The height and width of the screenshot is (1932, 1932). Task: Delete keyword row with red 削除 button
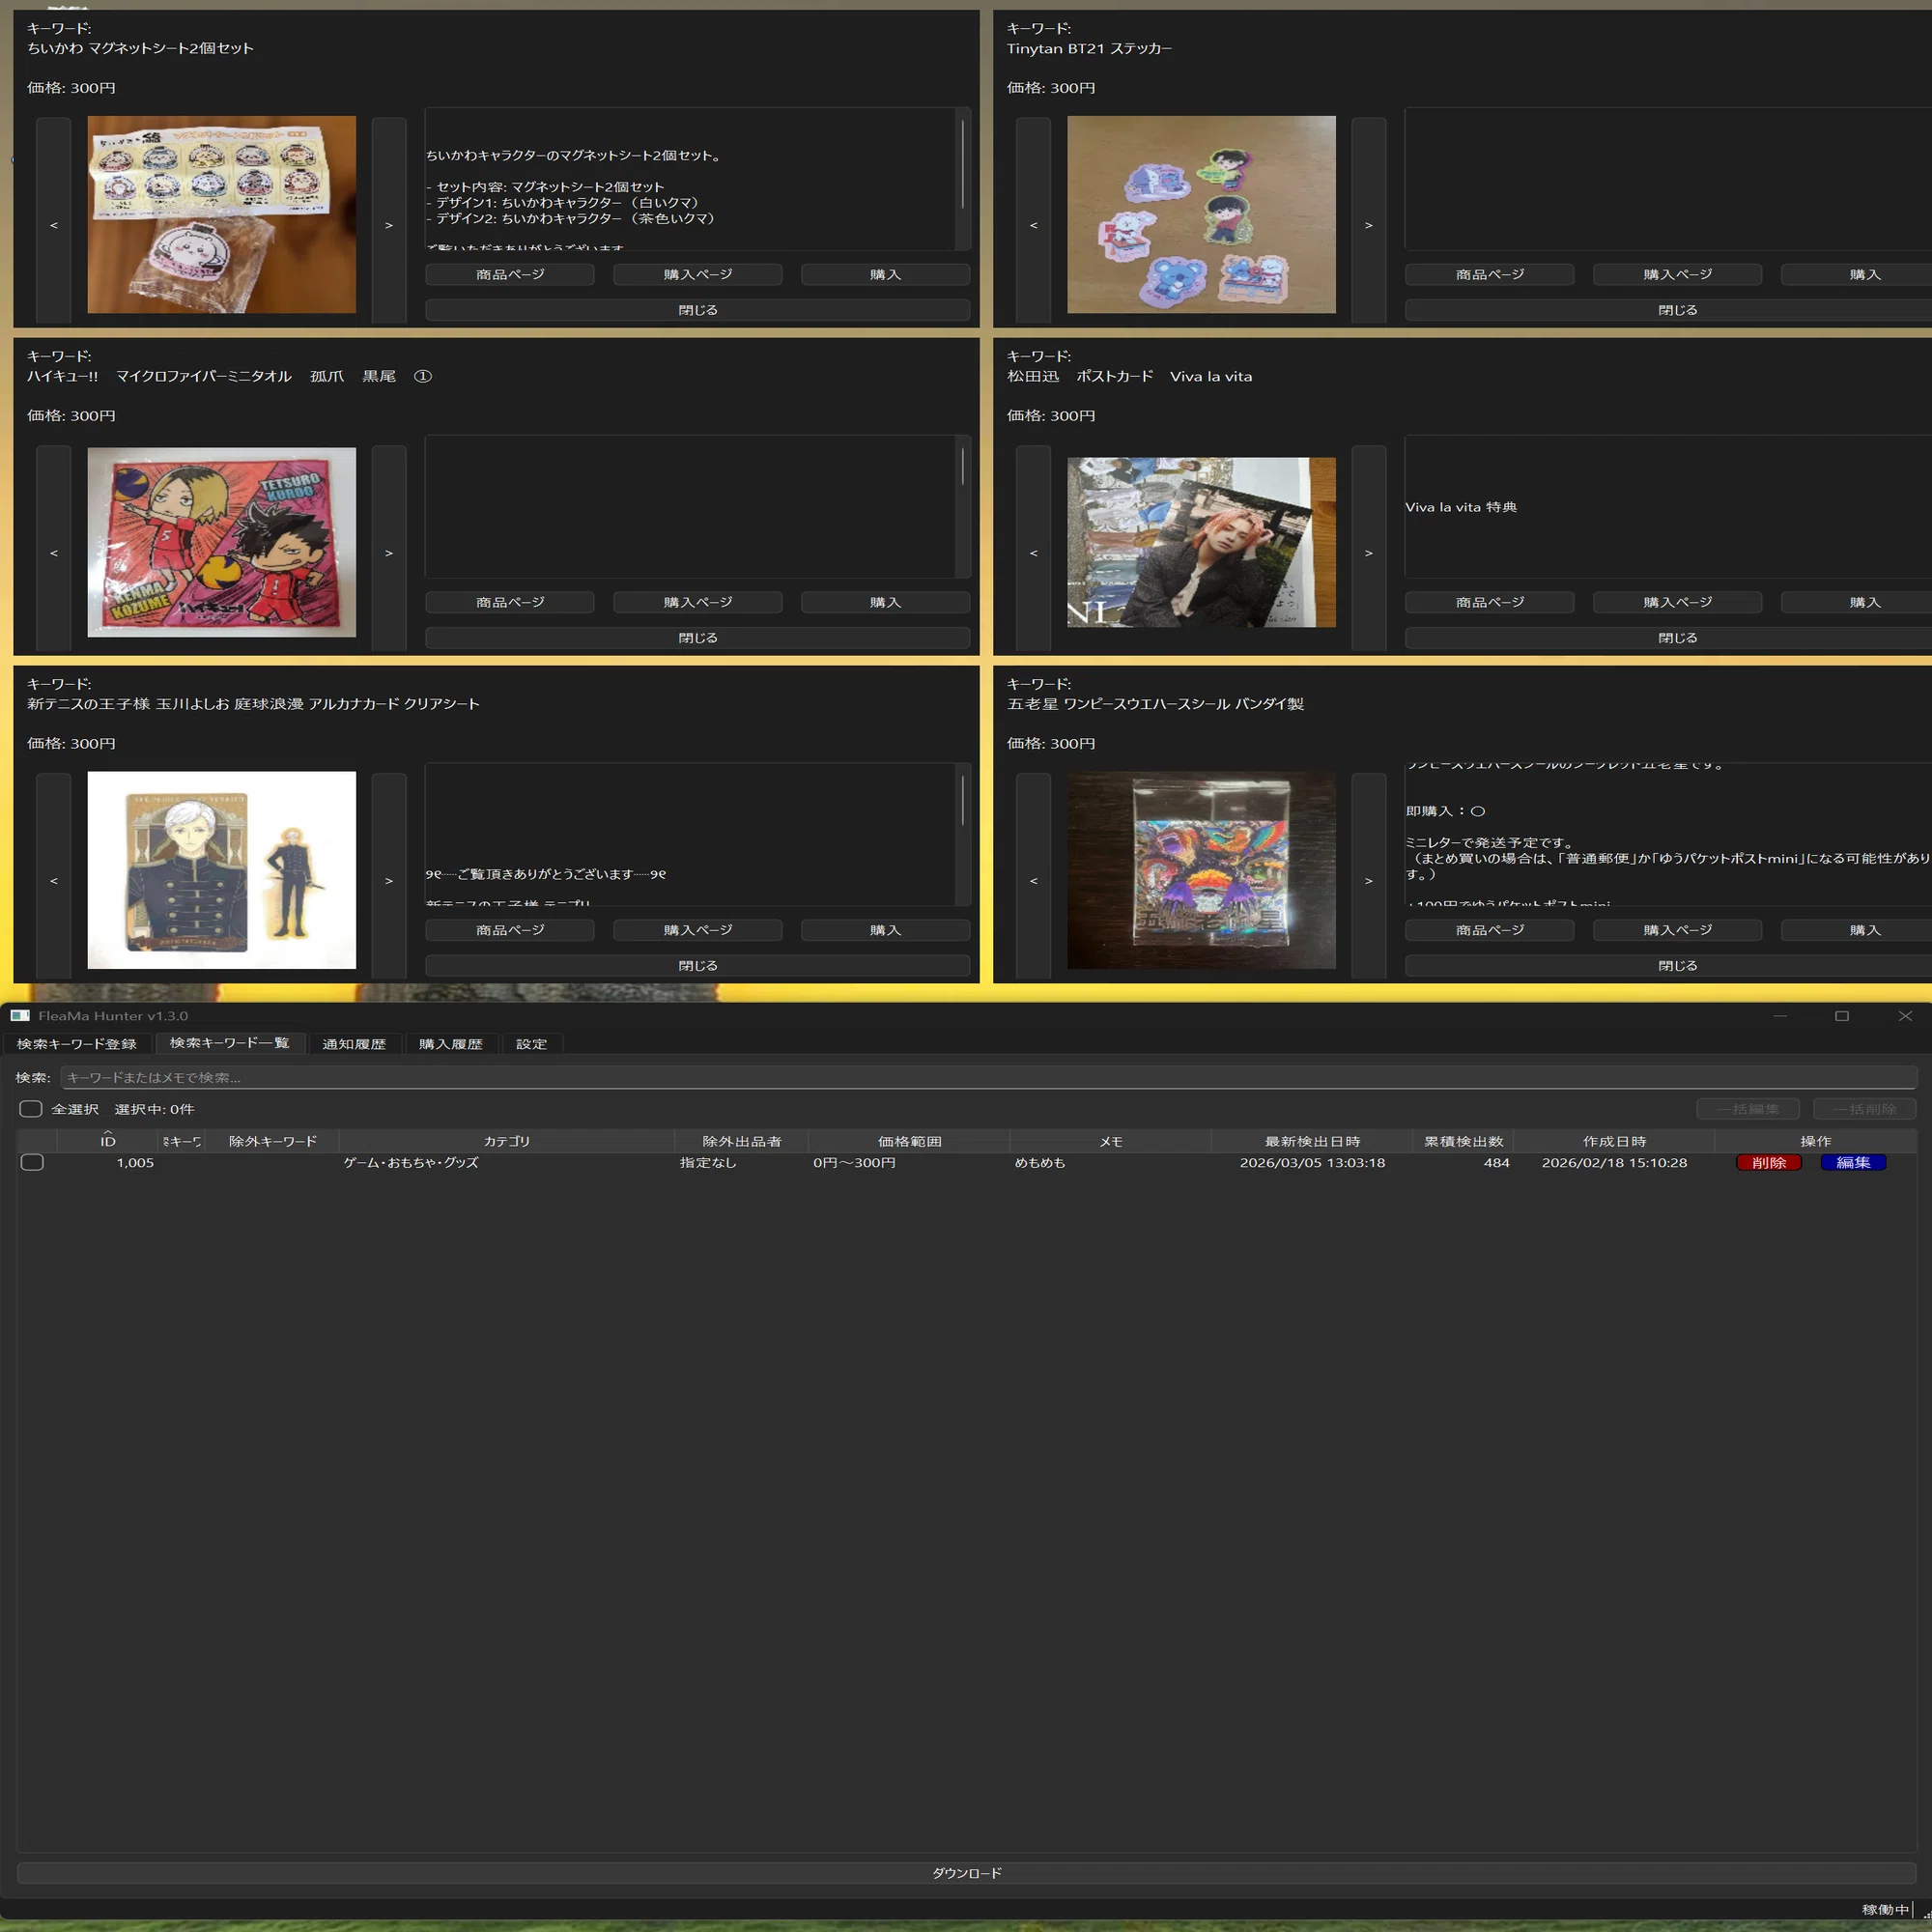(x=1769, y=1162)
